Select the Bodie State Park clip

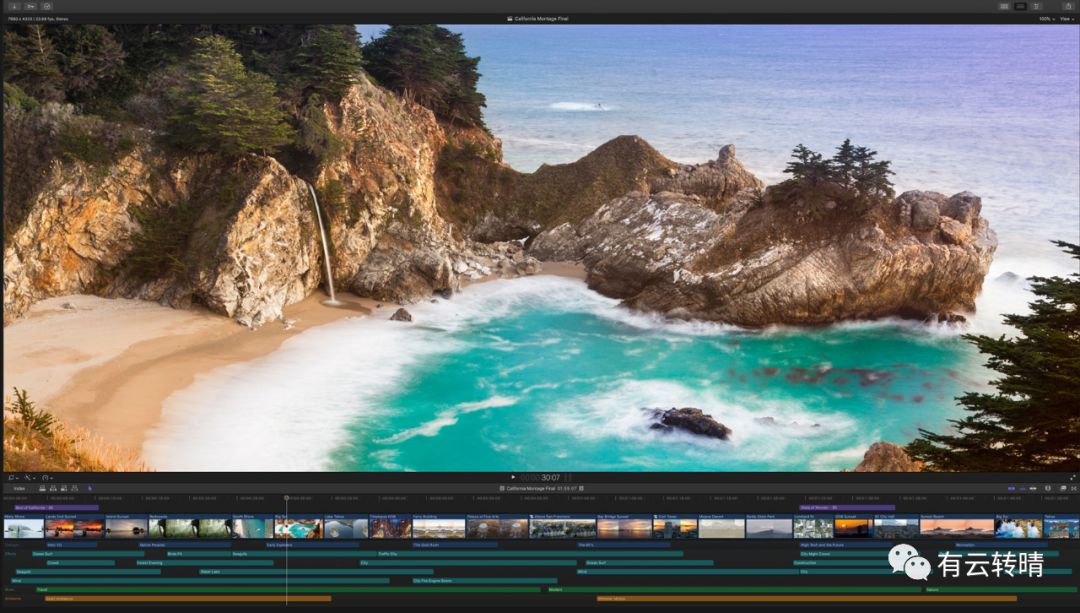769,526
